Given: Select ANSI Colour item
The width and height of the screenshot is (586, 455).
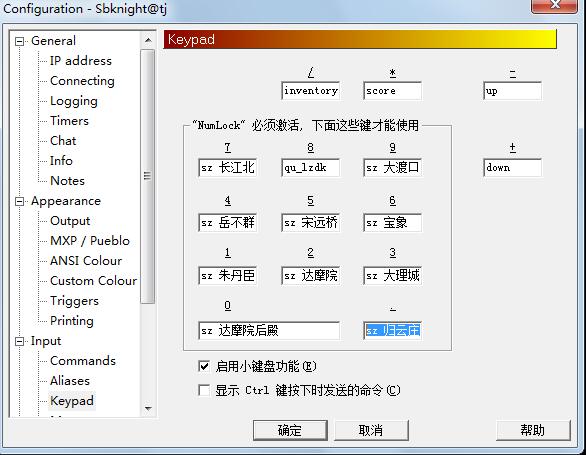Looking at the screenshot, I should click(86, 261).
